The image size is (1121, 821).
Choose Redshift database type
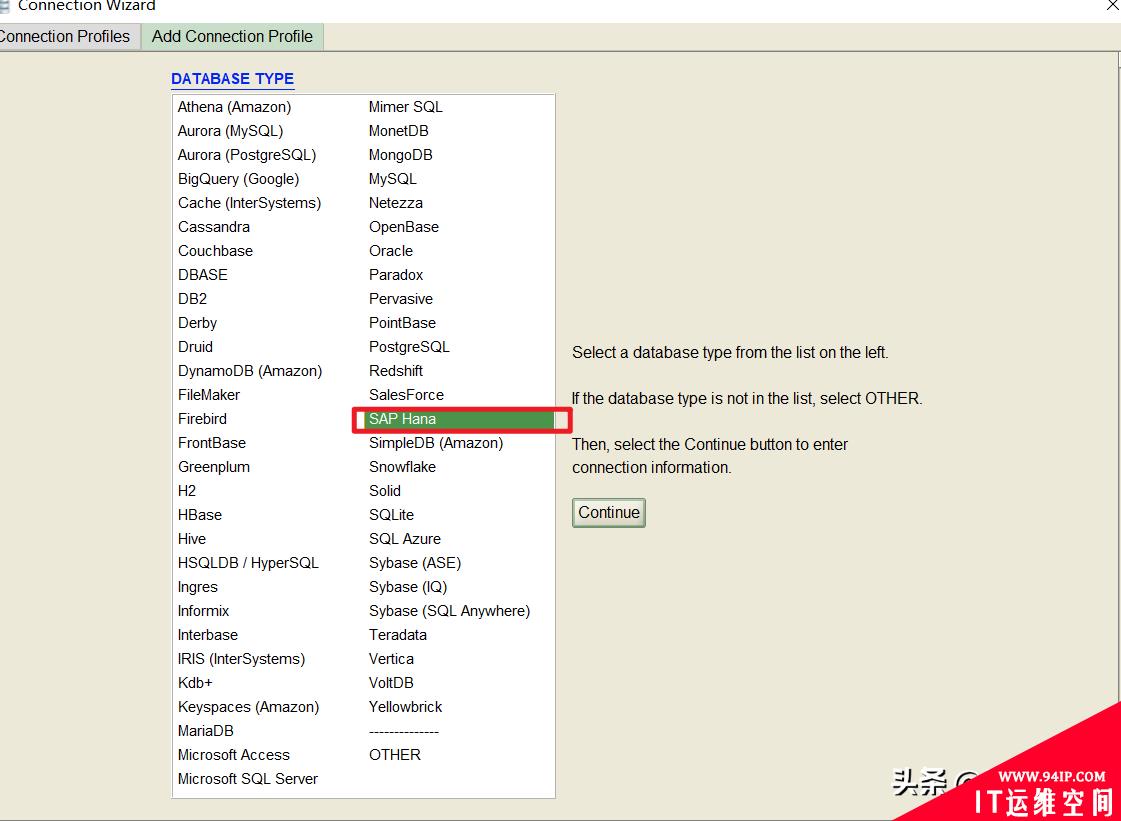click(x=395, y=371)
